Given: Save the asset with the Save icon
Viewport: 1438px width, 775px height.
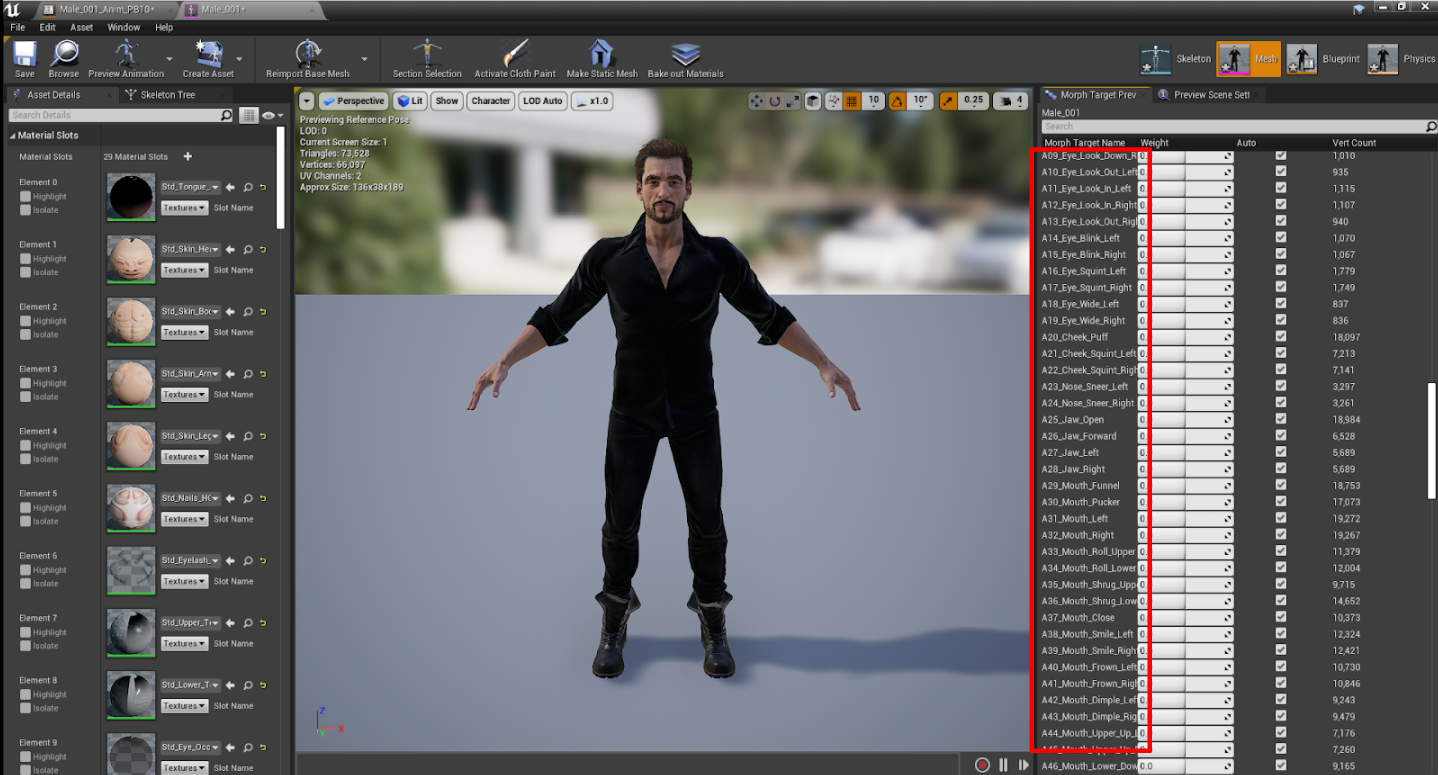Looking at the screenshot, I should (x=25, y=58).
